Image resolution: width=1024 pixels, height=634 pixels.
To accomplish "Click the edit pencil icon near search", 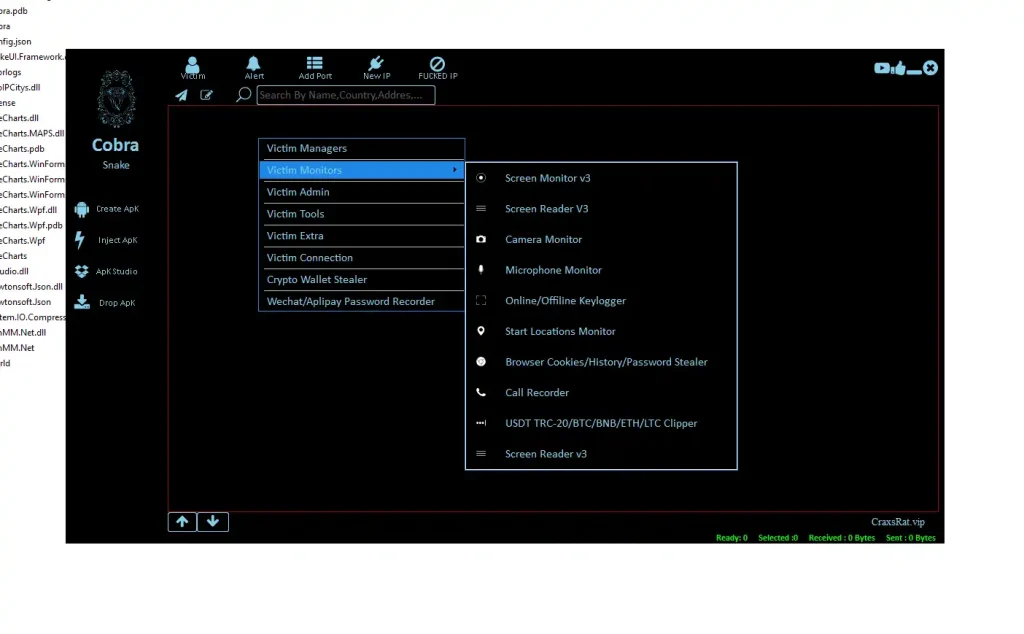I will pos(207,95).
